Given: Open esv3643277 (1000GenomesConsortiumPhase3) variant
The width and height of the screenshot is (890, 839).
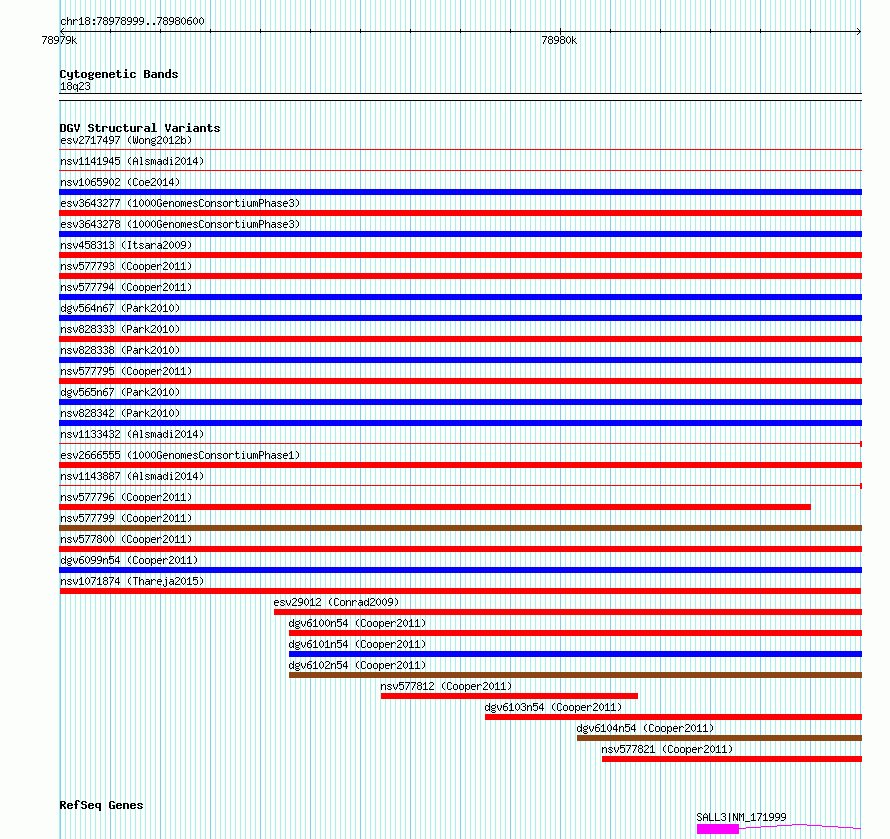Looking at the screenshot, I should click(180, 203).
